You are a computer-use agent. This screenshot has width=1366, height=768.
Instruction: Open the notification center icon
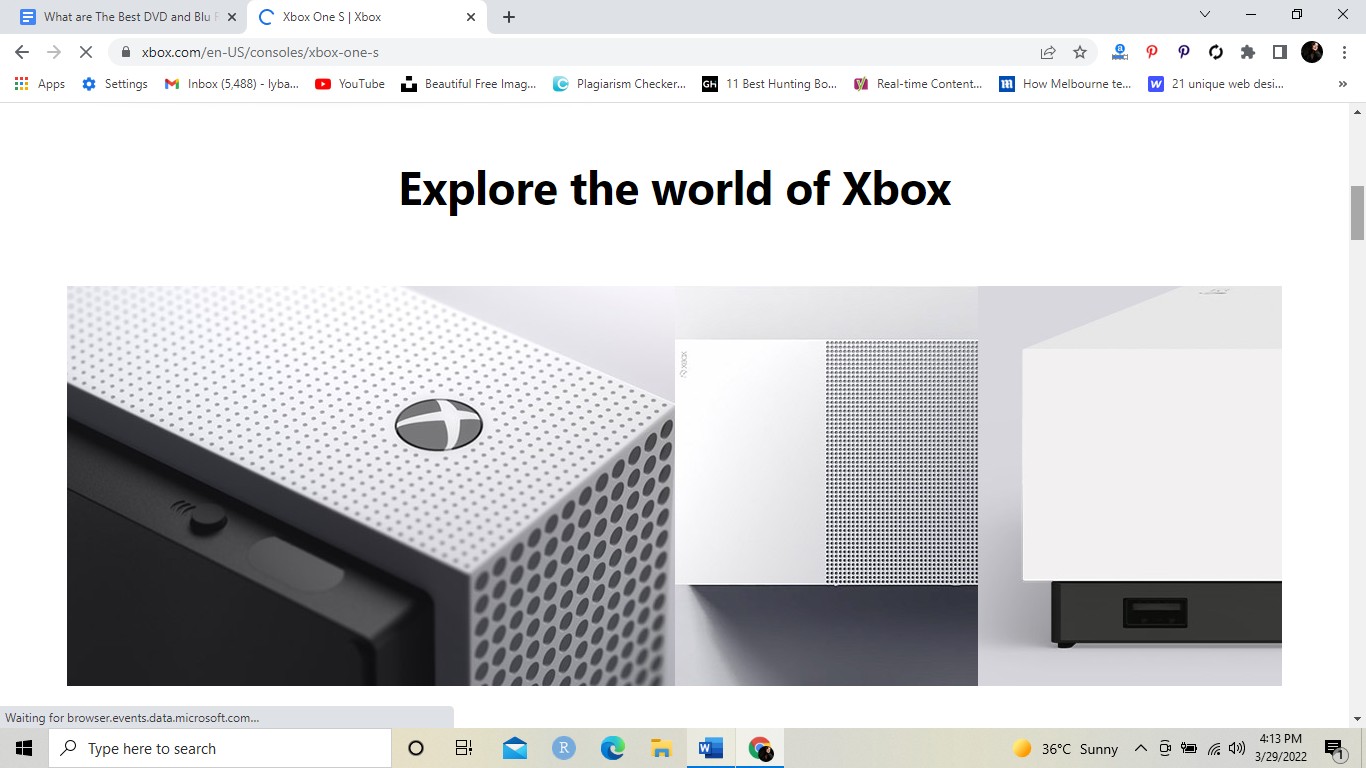point(1334,748)
